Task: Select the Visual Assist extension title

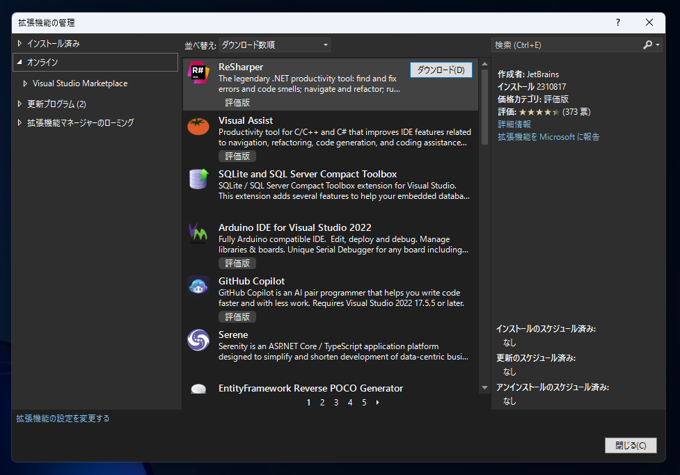Action: click(x=245, y=121)
